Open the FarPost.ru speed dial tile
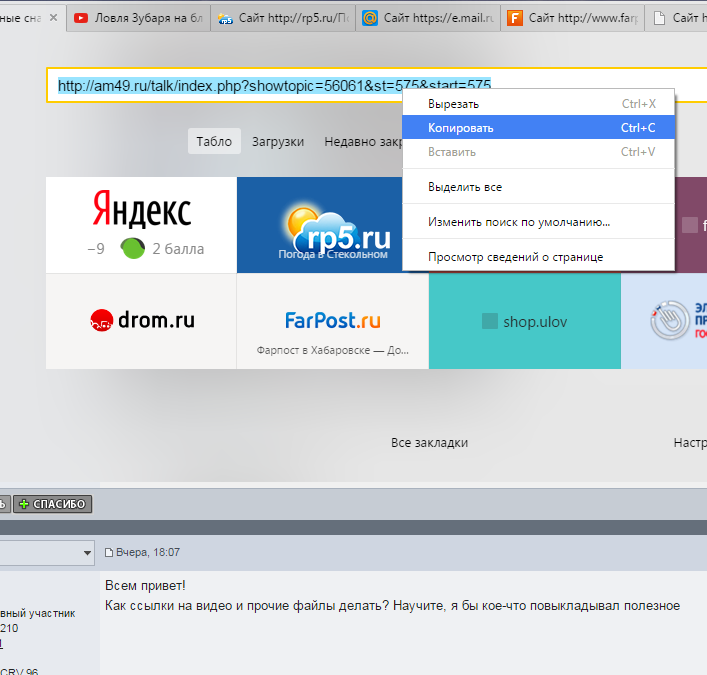This screenshot has height=675, width=707. coord(332,321)
